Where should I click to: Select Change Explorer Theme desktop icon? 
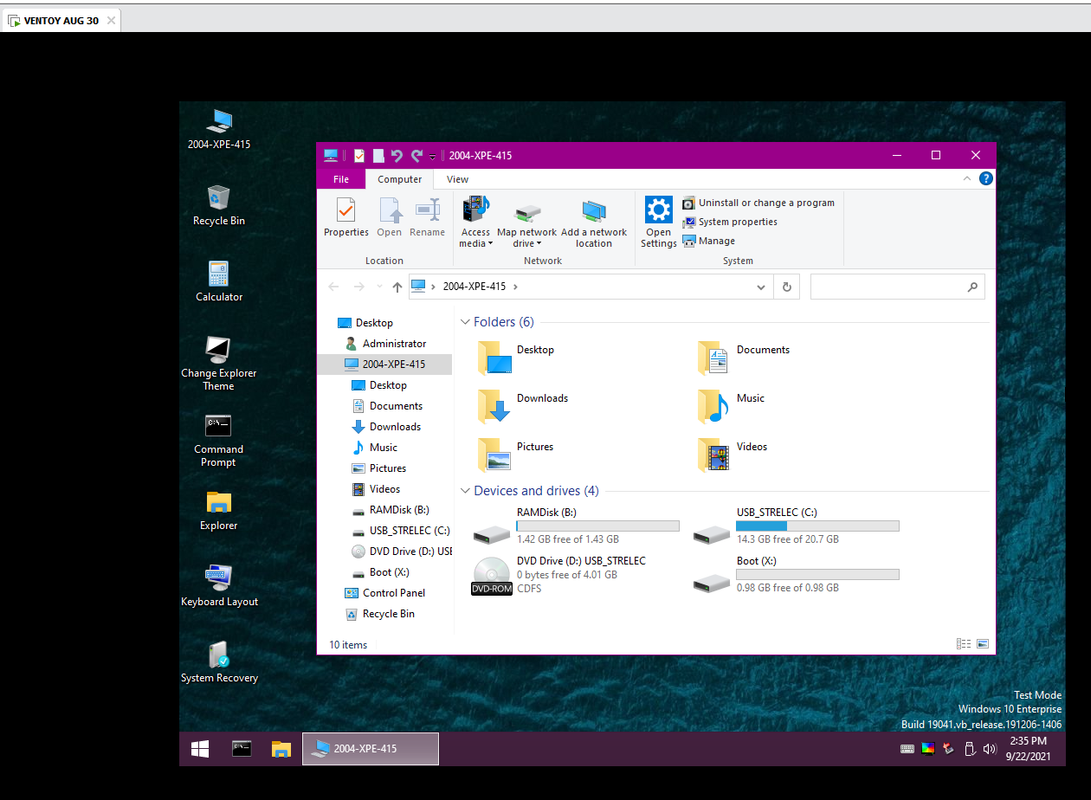pos(218,364)
